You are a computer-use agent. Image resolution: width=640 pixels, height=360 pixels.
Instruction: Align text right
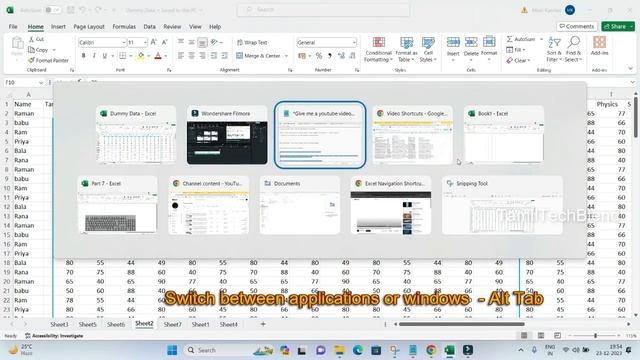[x=202, y=56]
